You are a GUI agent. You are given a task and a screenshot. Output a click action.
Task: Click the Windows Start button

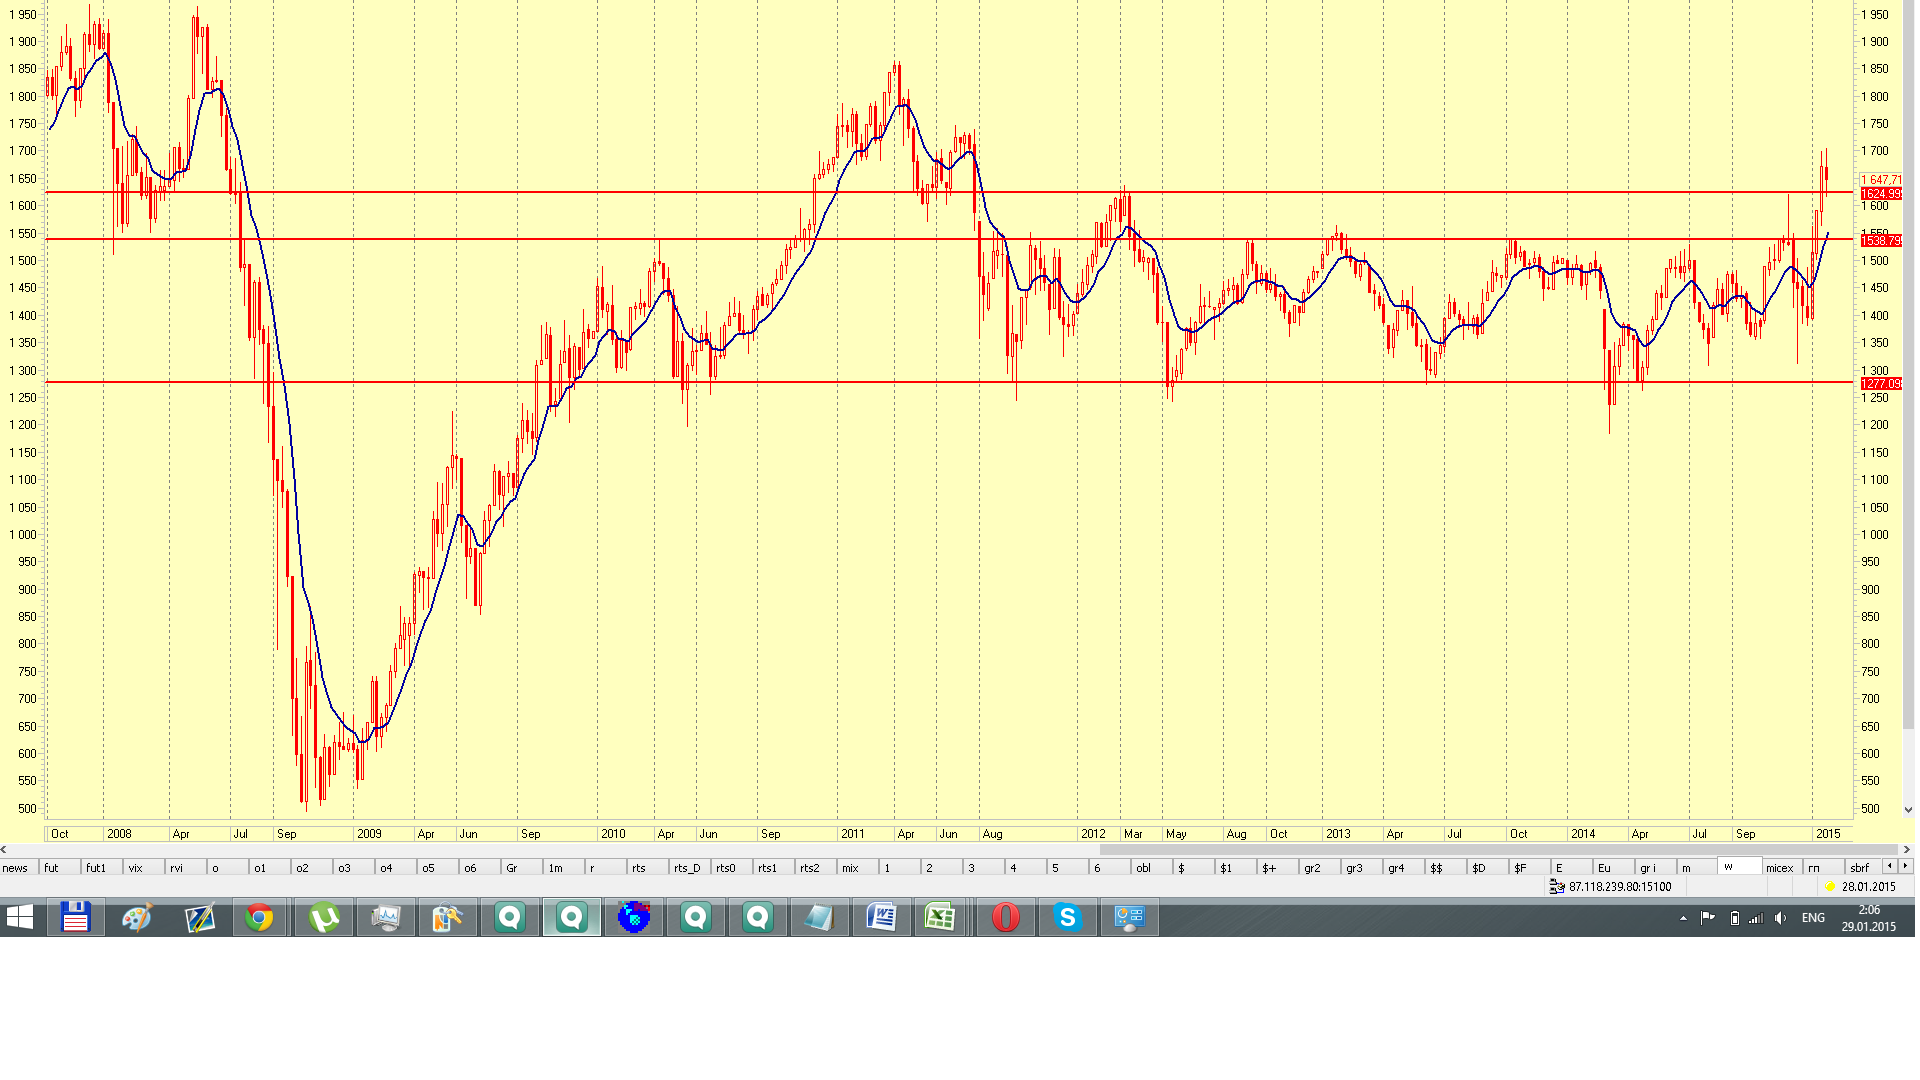click(20, 917)
